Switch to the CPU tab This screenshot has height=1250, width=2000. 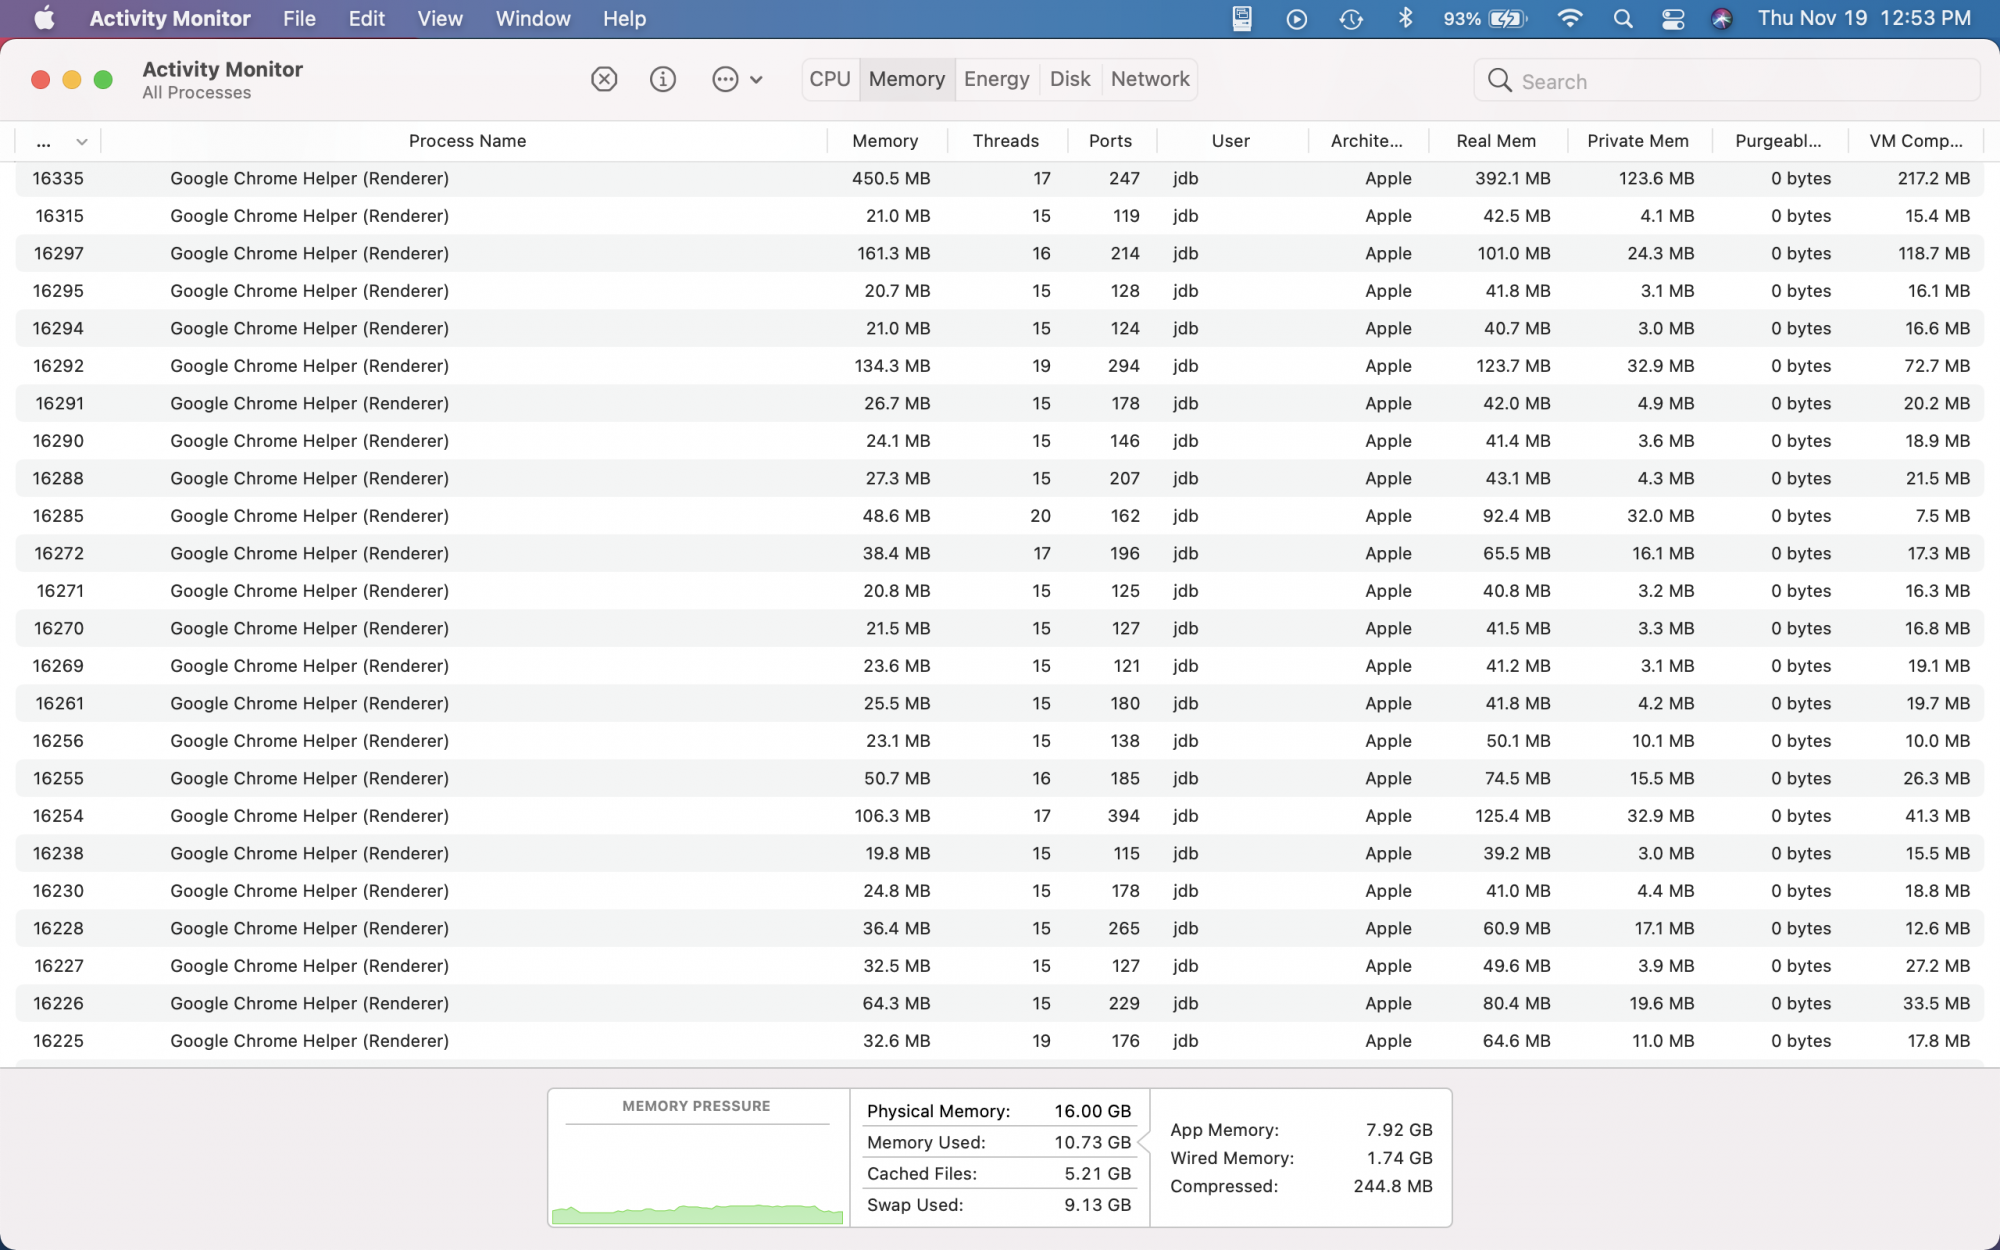tap(830, 79)
